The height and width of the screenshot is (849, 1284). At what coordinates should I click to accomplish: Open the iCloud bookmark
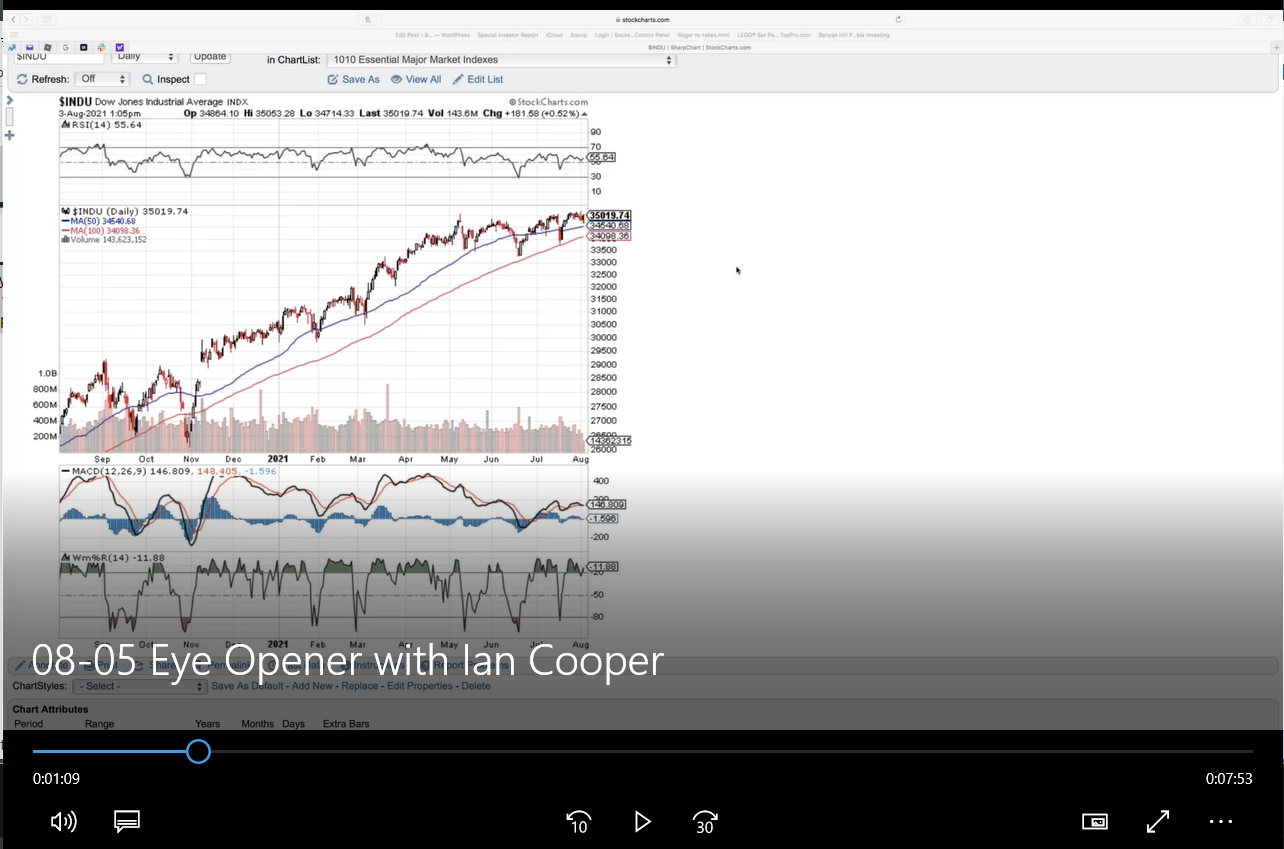pyautogui.click(x=554, y=35)
